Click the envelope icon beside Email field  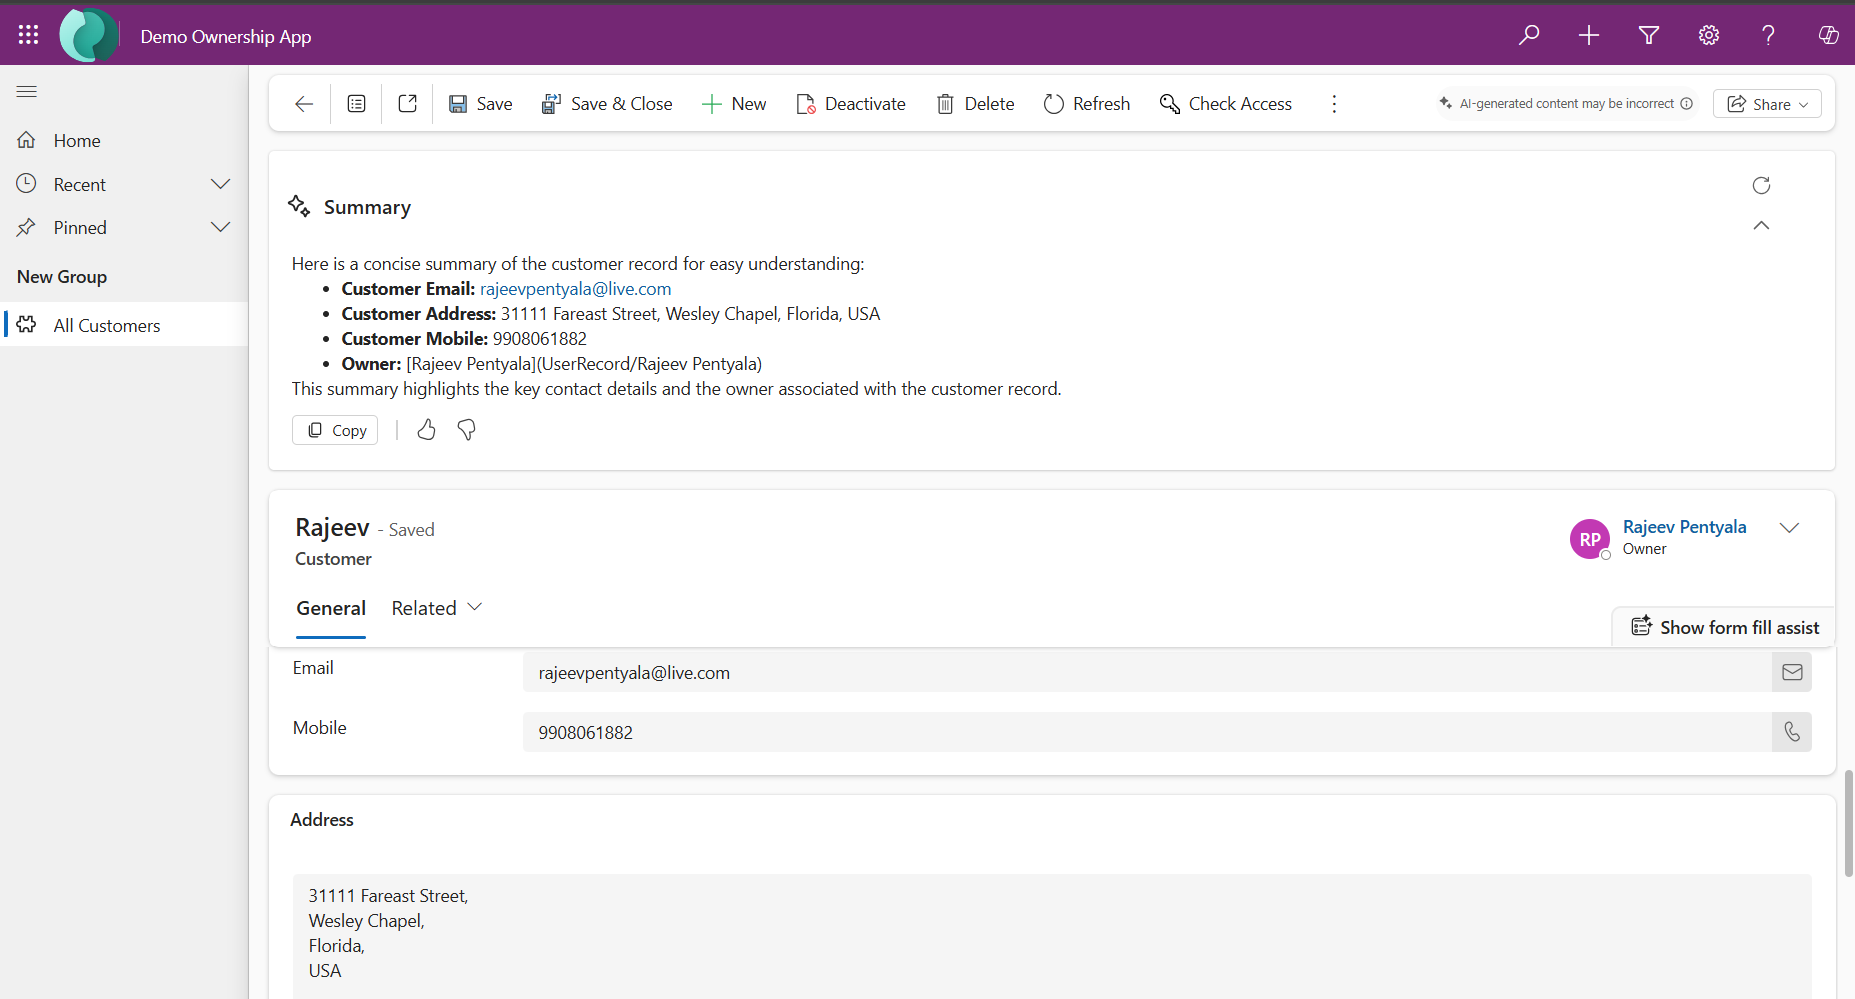(x=1791, y=672)
